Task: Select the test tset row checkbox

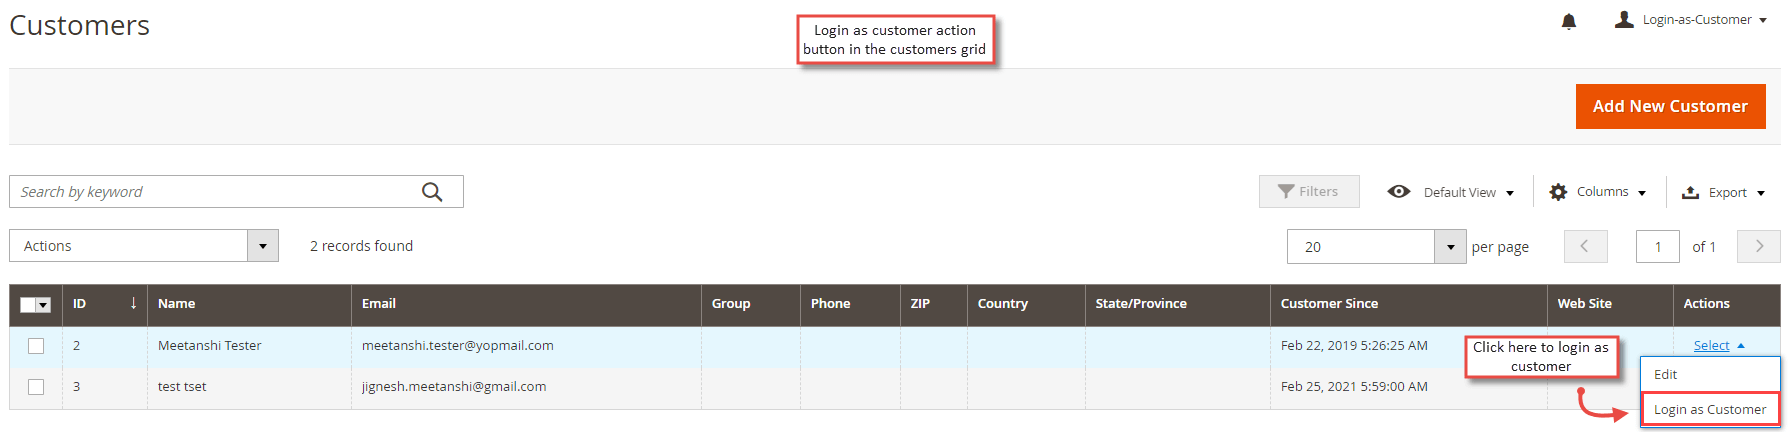Action: pyautogui.click(x=36, y=387)
